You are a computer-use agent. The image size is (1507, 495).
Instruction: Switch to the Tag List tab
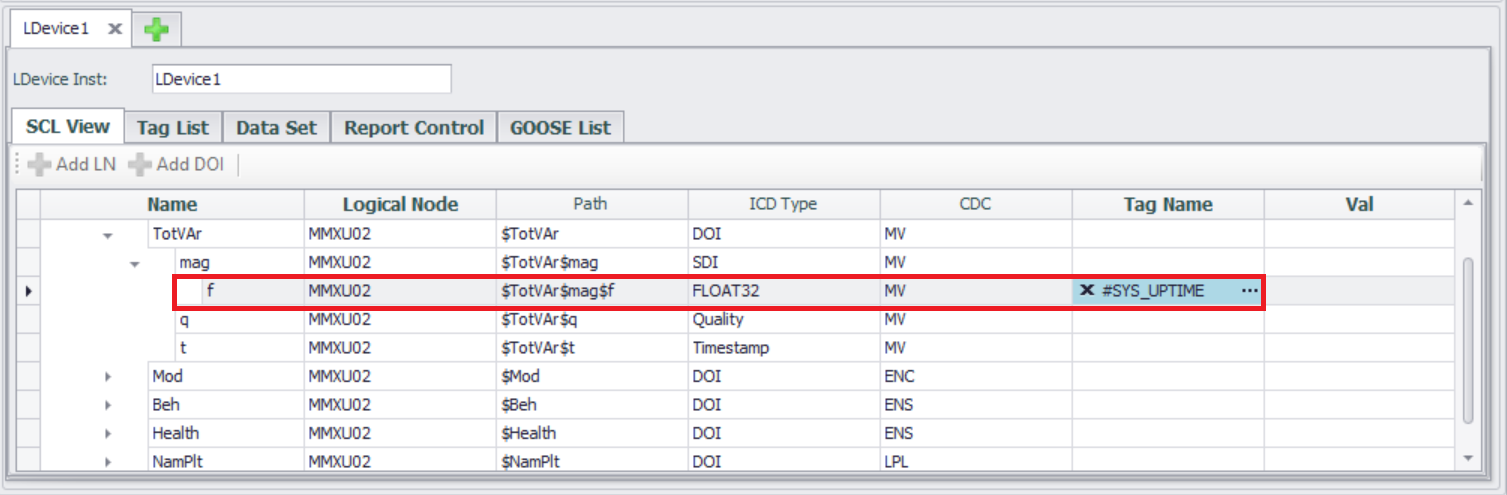point(173,127)
